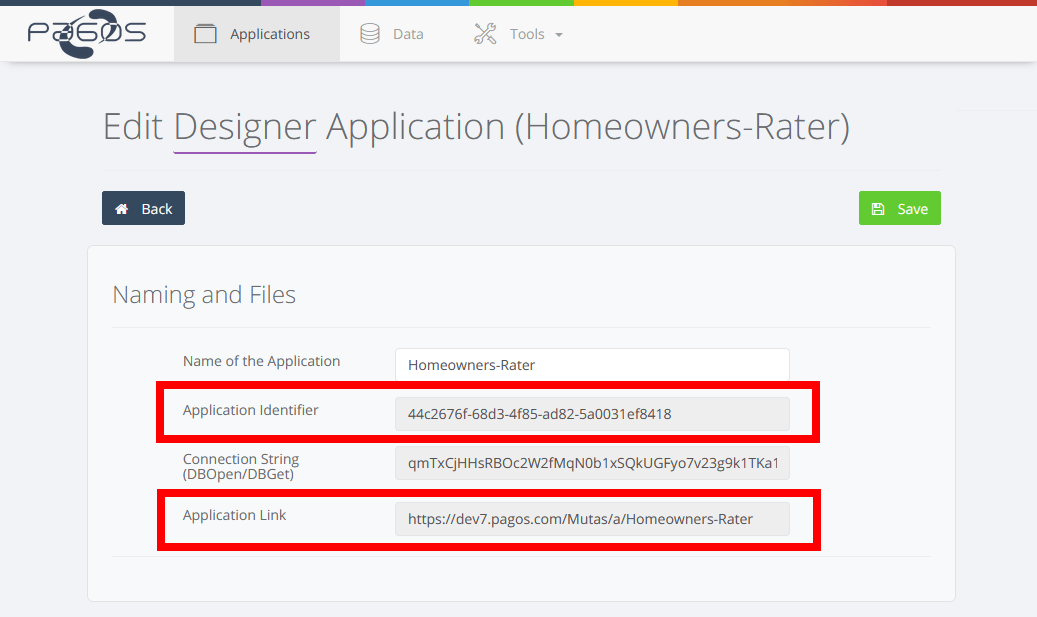This screenshot has height=617, width=1037.
Task: Click the crossed wrench icon beside Tools
Action: [x=485, y=33]
